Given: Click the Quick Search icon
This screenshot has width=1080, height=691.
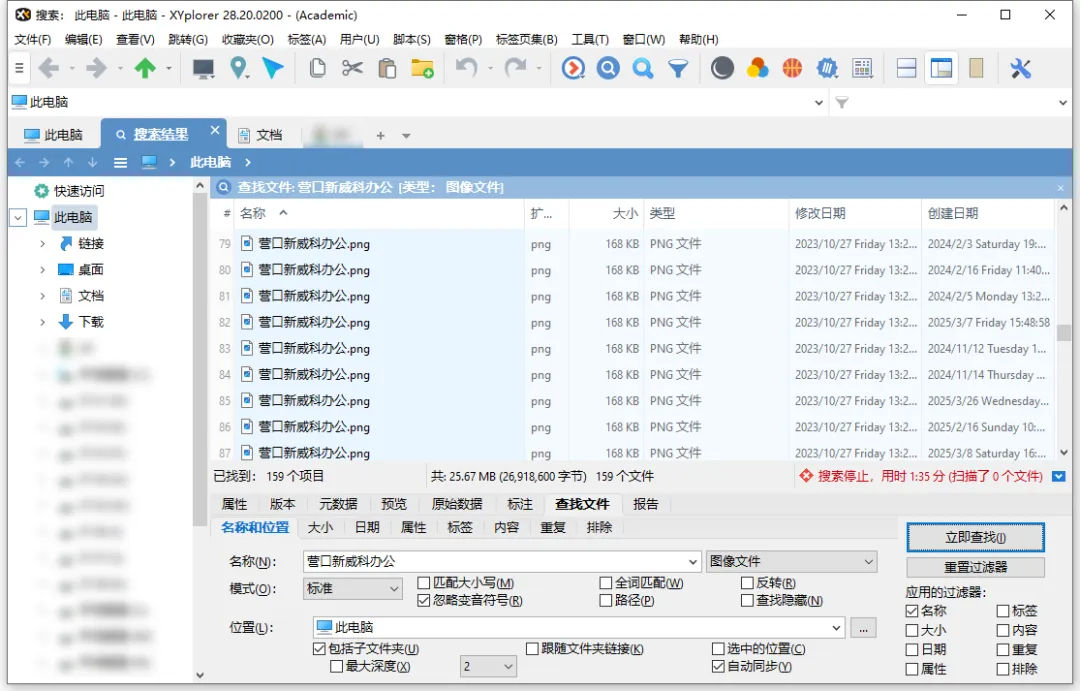Looking at the screenshot, I should pyautogui.click(x=643, y=68).
